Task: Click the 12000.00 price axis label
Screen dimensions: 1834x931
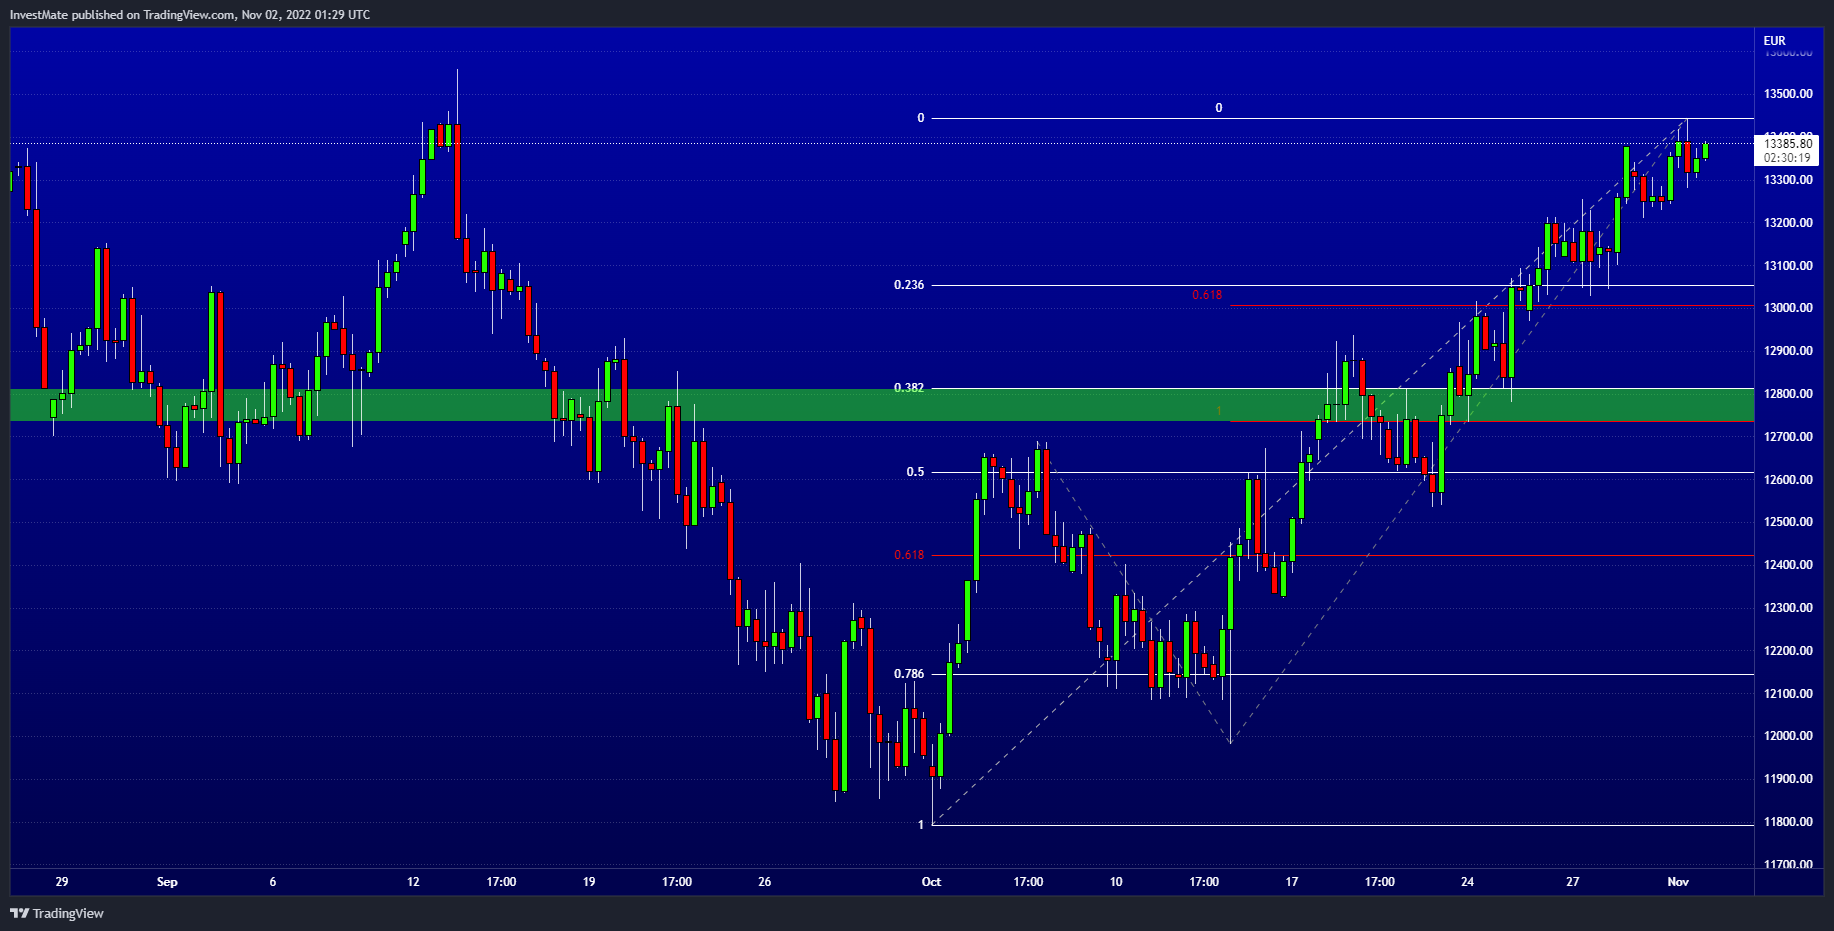Action: point(1788,736)
